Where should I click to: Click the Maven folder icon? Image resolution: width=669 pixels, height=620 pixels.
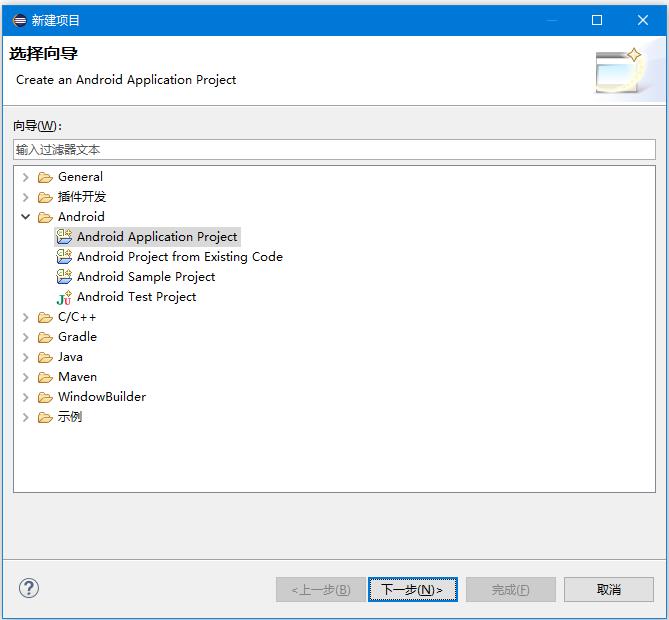coord(45,377)
